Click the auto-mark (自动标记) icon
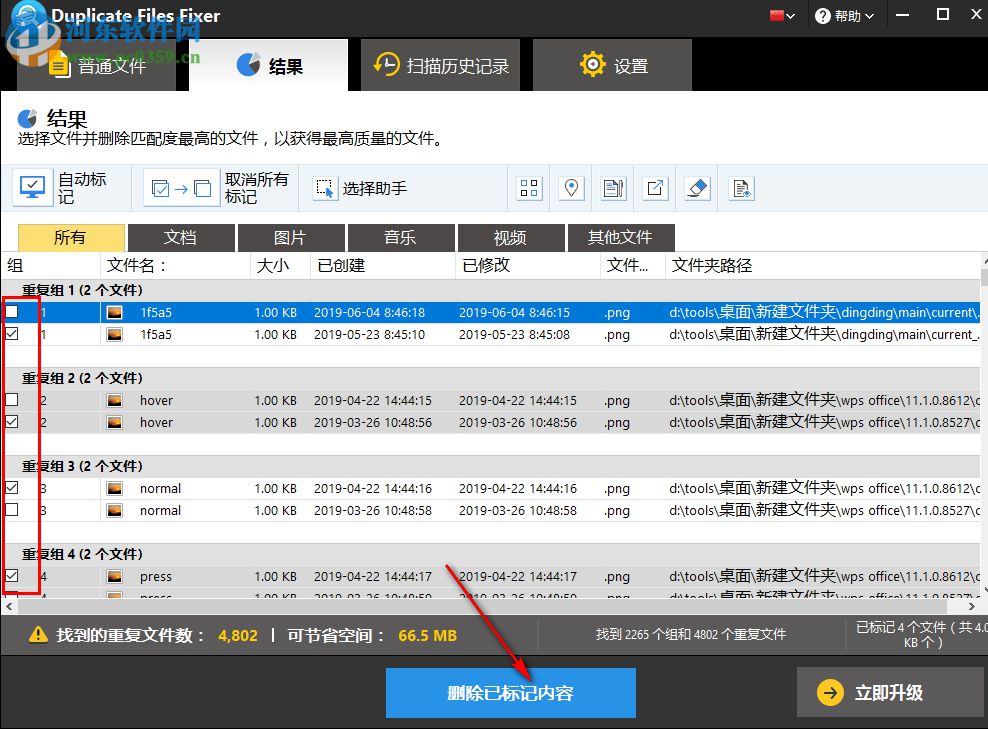Viewport: 988px width, 729px height. click(x=33, y=187)
